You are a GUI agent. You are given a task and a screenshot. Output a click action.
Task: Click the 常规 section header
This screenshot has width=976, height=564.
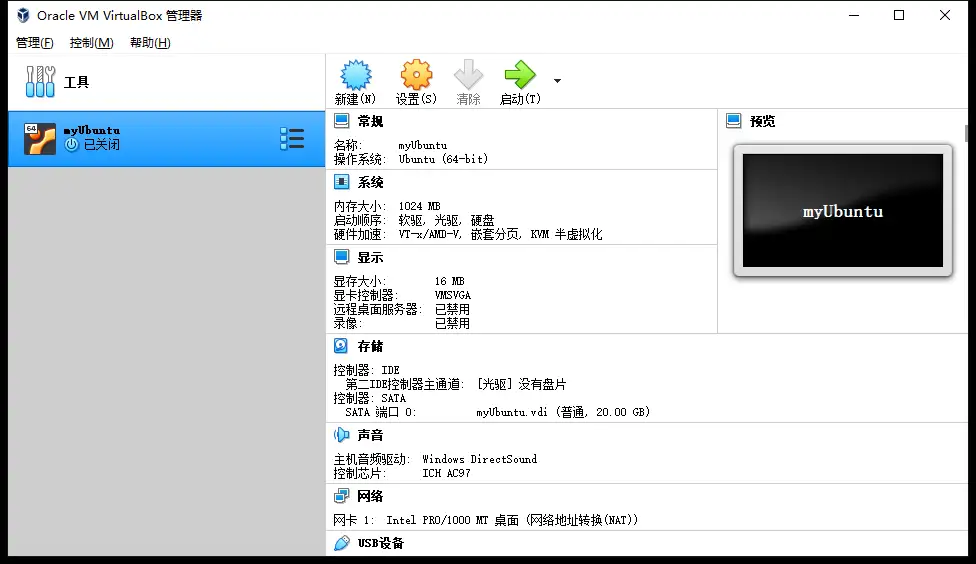[370, 121]
